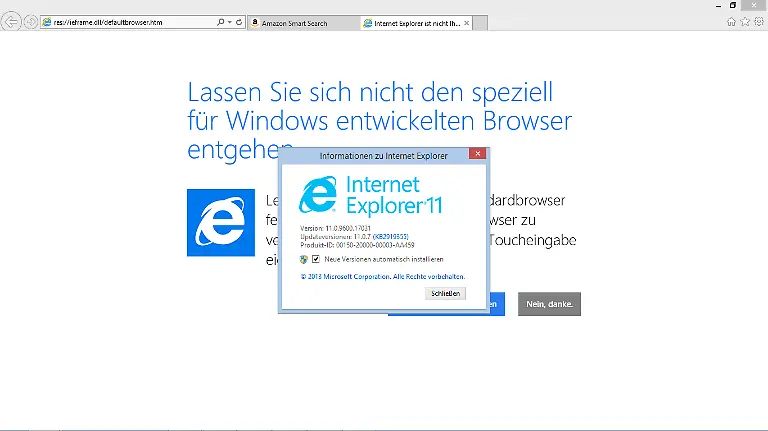Open a new tab with the blank tab button
Image resolution: width=768 pixels, height=431 pixels.
[480, 23]
